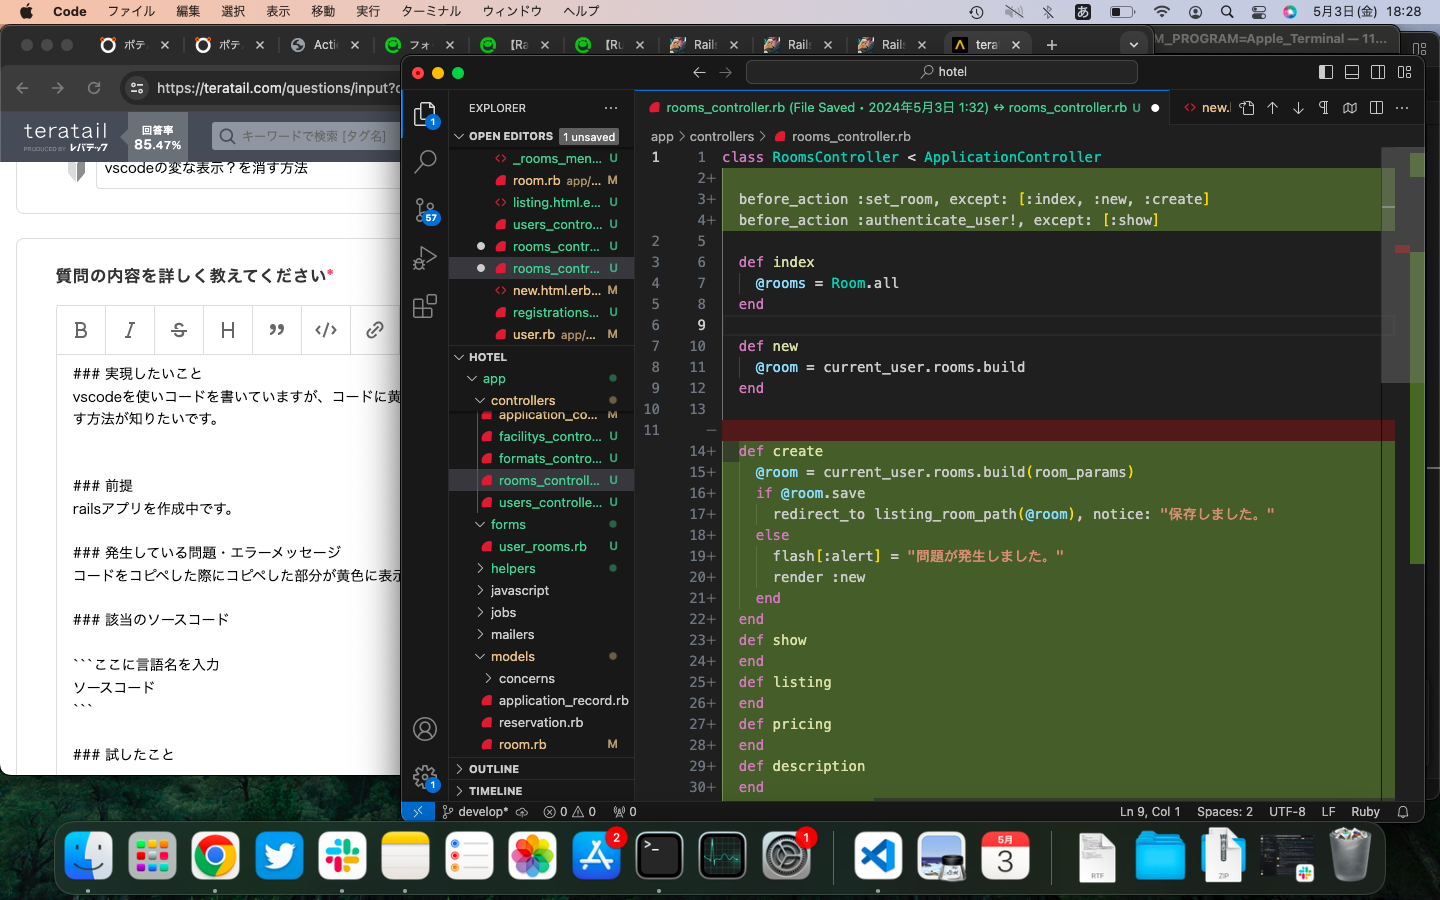The image size is (1440, 900).
Task: Insert a heading with the H button
Action: pos(228,330)
